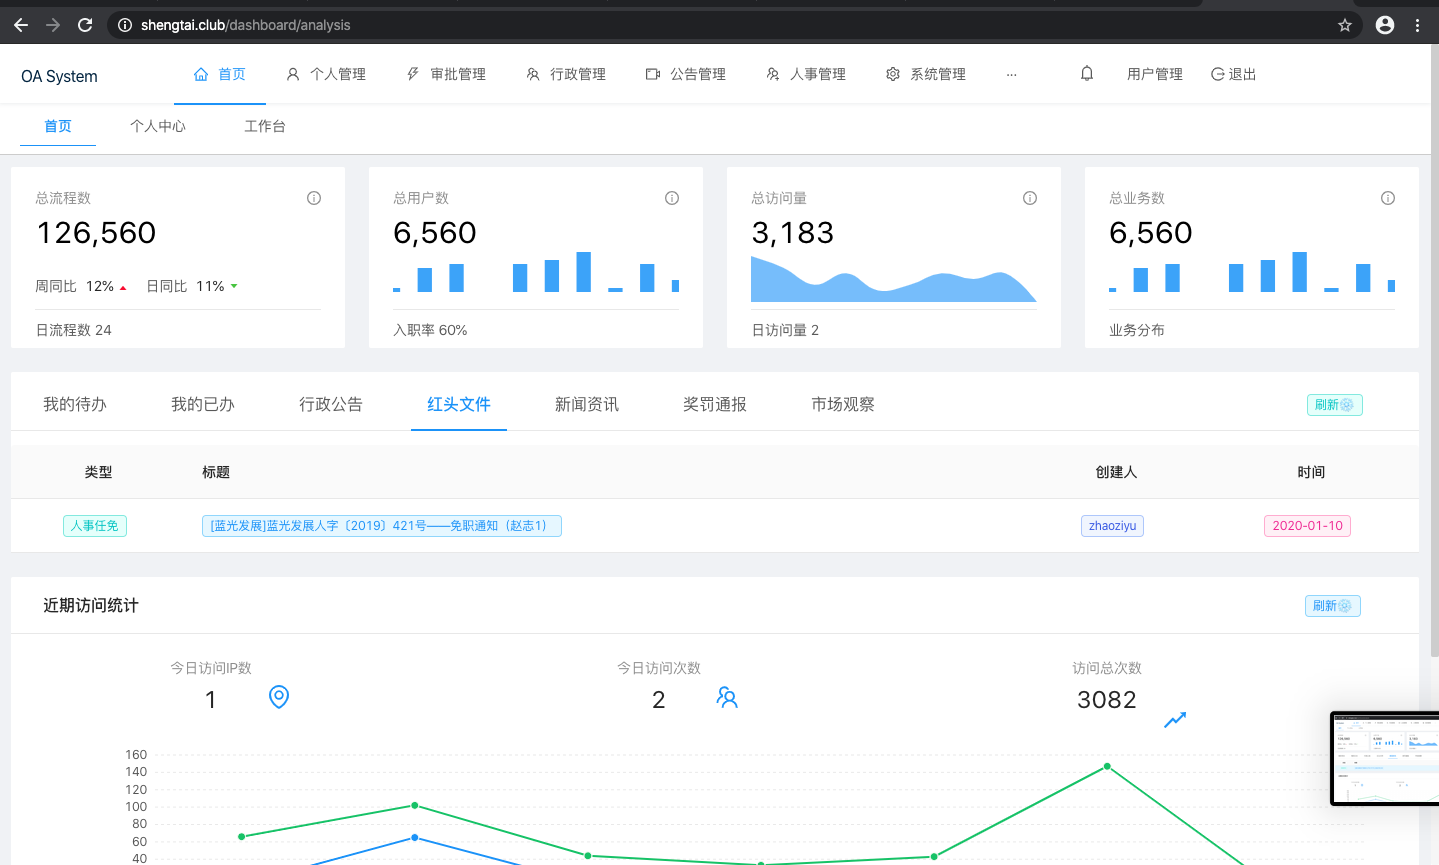Click 刷新 button in 近期访问统计 panel
1439x865 pixels.
point(1333,606)
